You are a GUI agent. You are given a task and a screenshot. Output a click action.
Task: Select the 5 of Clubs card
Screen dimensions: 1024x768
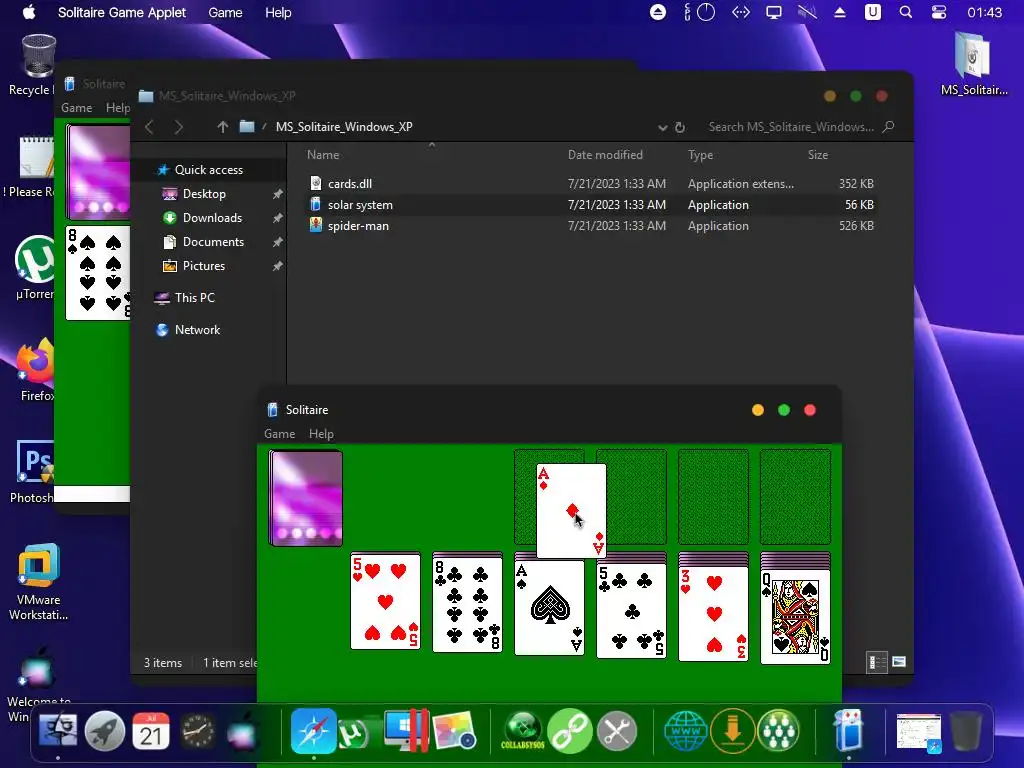point(632,610)
